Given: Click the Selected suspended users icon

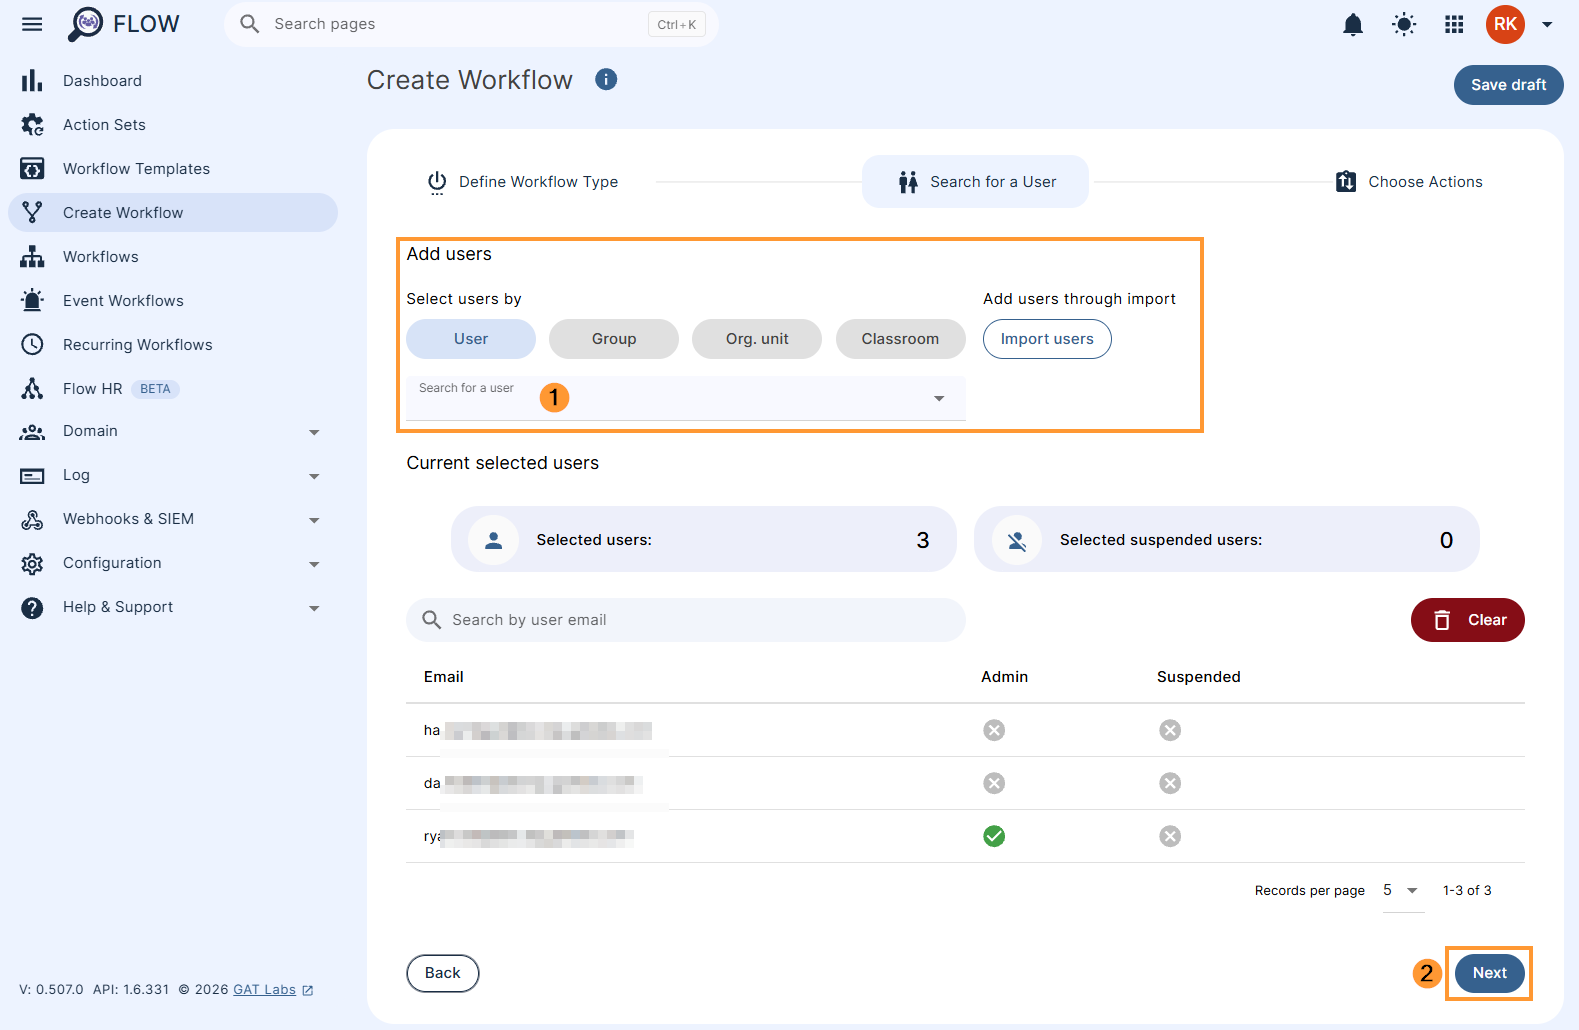Looking at the screenshot, I should pyautogui.click(x=1017, y=540).
